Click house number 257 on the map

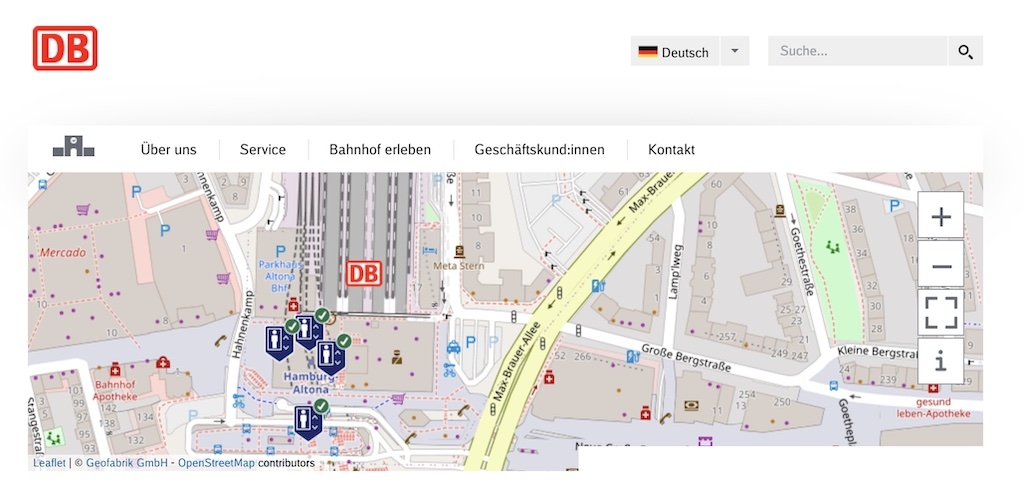pos(727,337)
